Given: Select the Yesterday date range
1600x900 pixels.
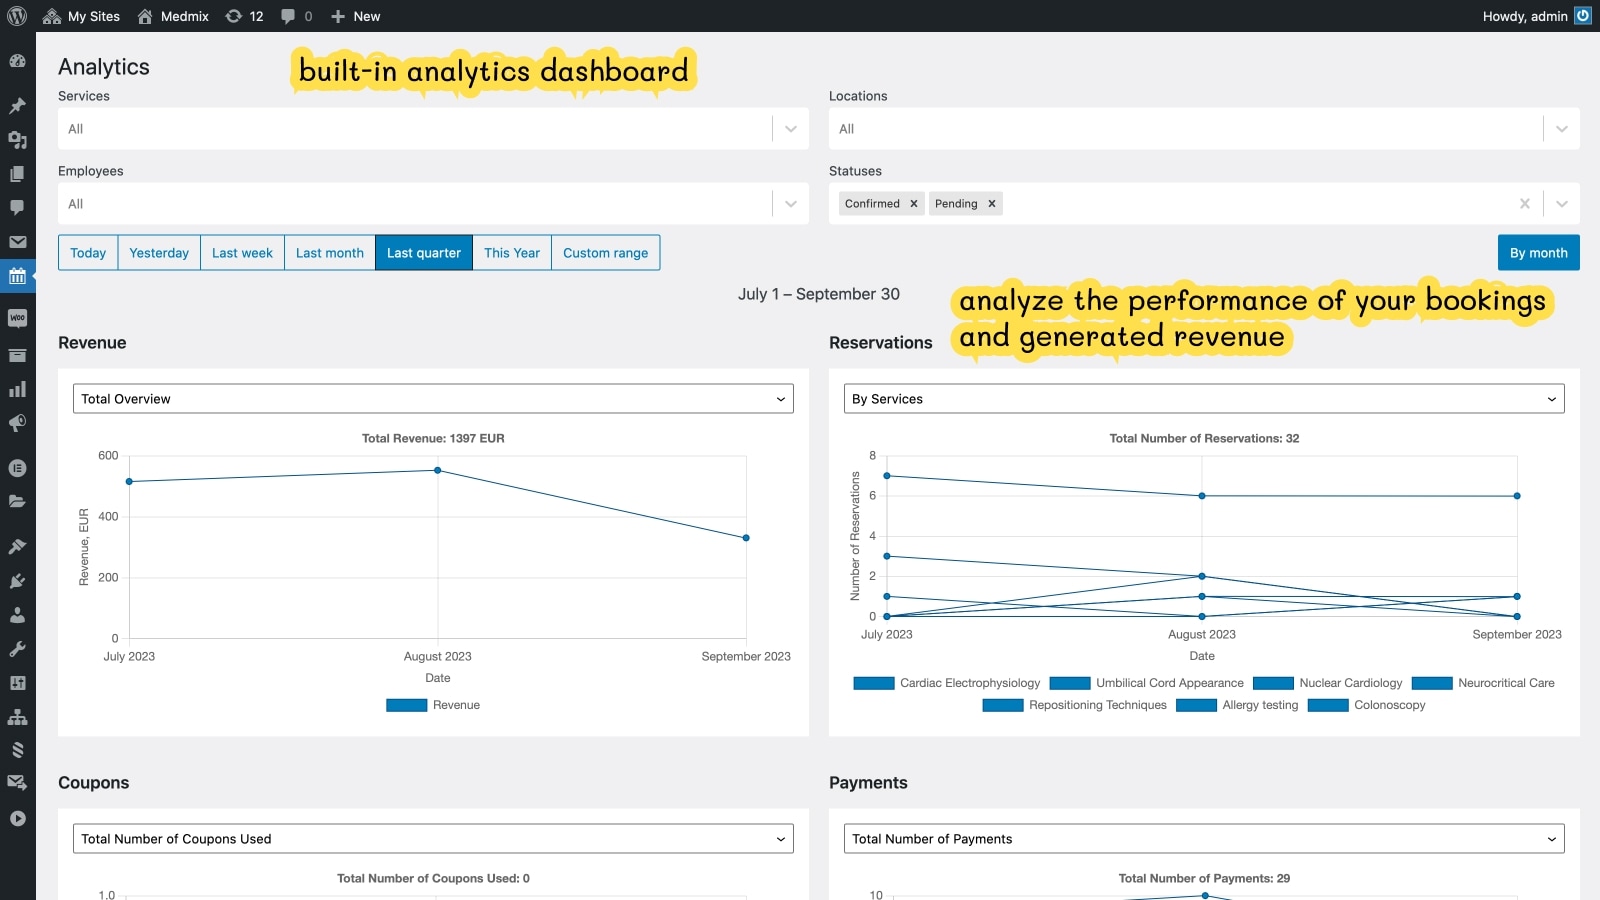Looking at the screenshot, I should 159,253.
